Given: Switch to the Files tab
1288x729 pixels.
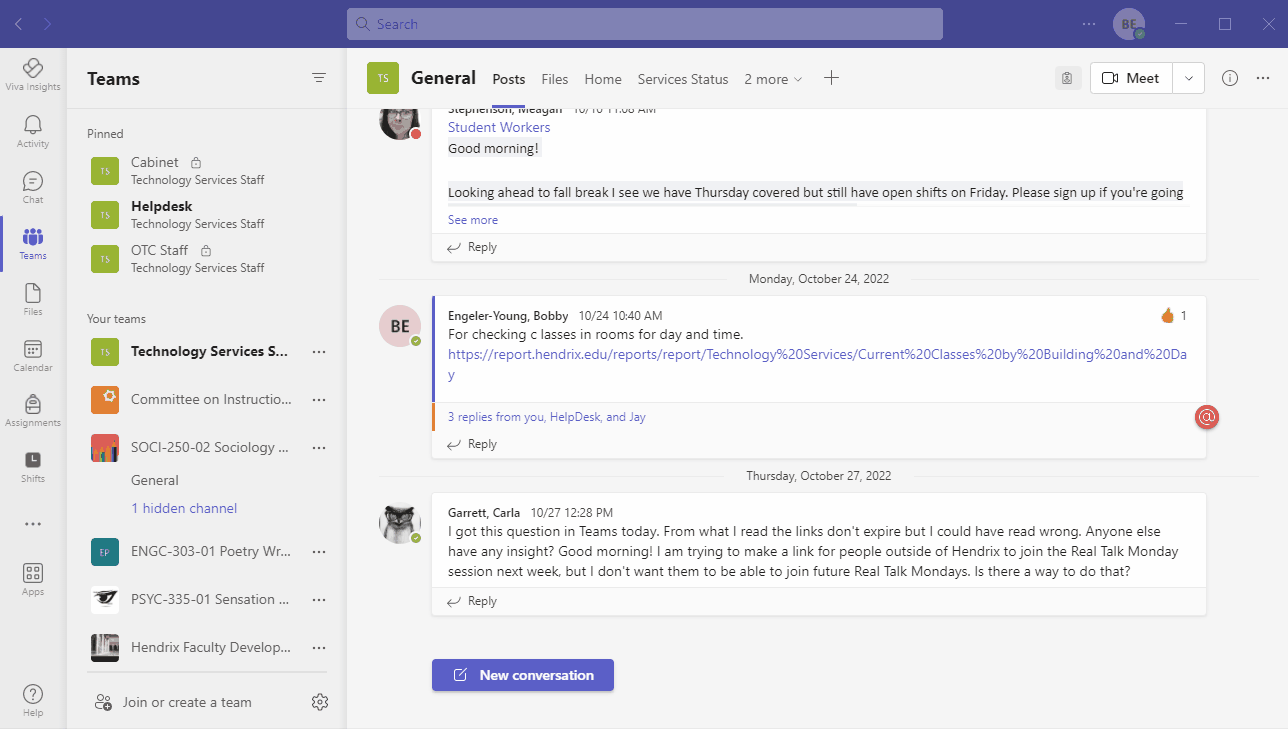Looking at the screenshot, I should [555, 79].
